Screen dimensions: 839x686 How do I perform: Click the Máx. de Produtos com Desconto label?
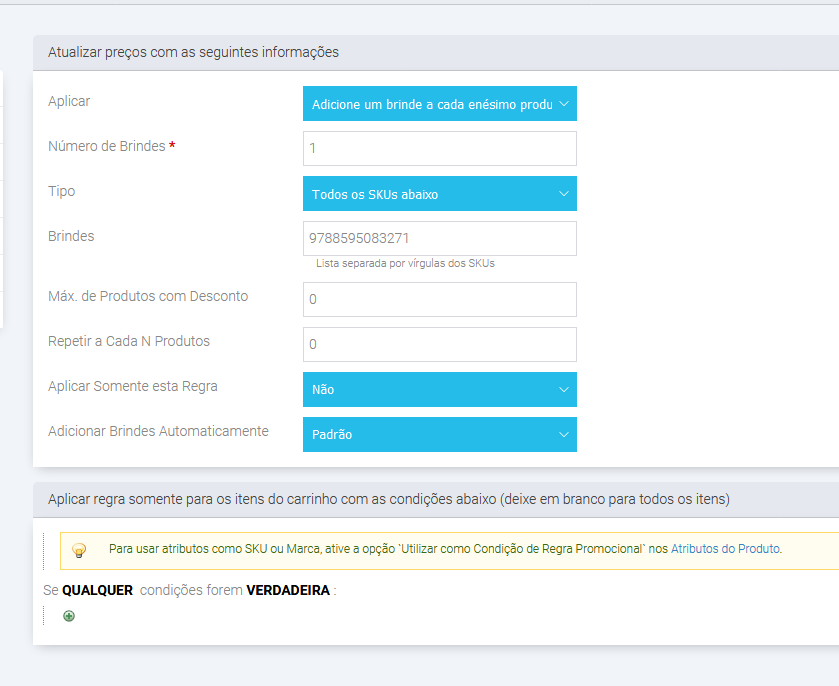coord(148,296)
